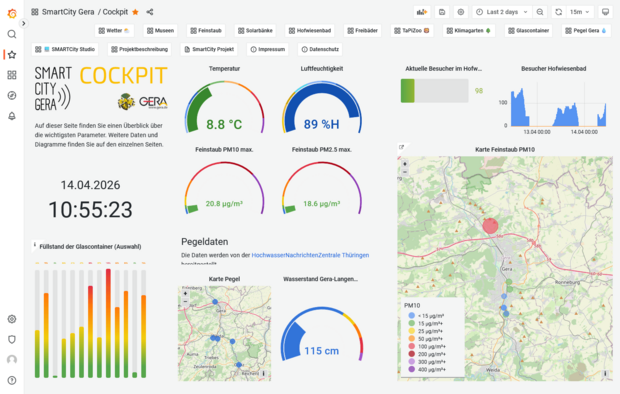
Task: Click the visitor bar gauge showing 98
Action: (x=435, y=91)
